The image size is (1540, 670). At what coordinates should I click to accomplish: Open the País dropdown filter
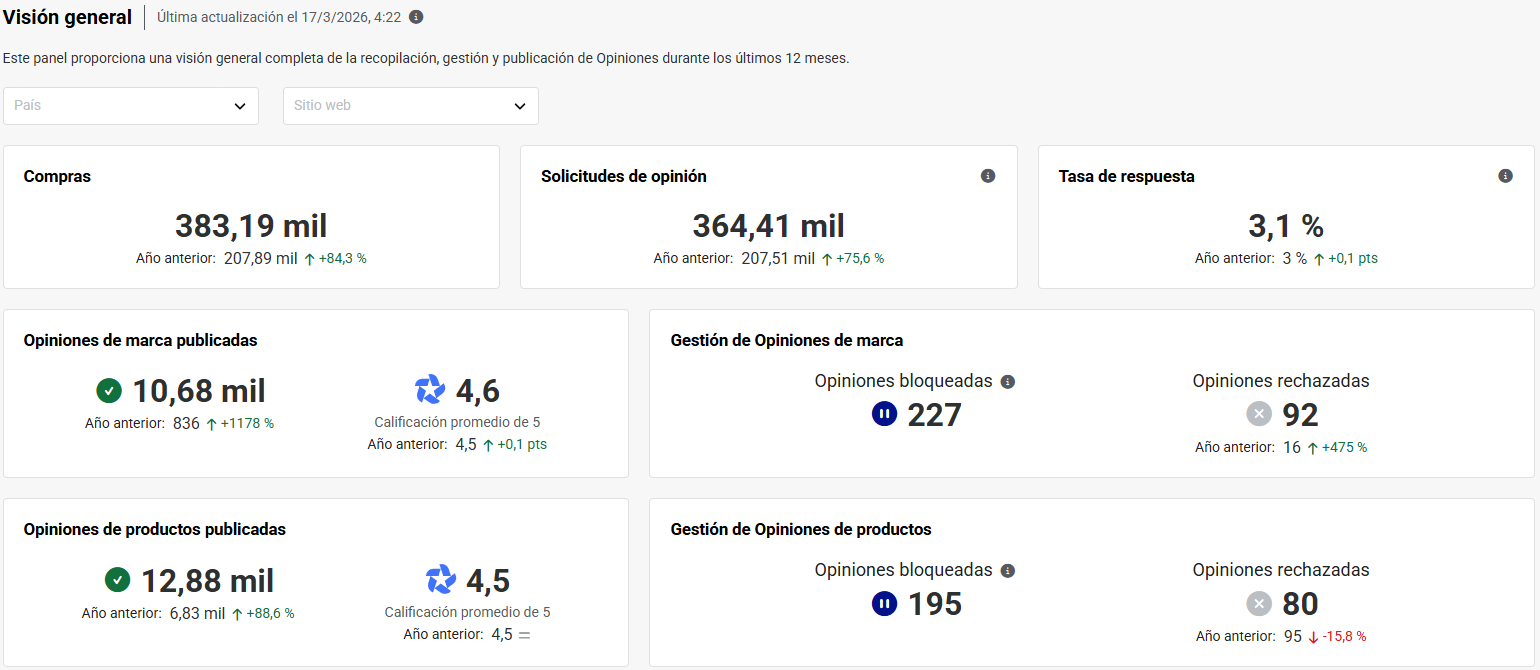pyautogui.click(x=131, y=106)
